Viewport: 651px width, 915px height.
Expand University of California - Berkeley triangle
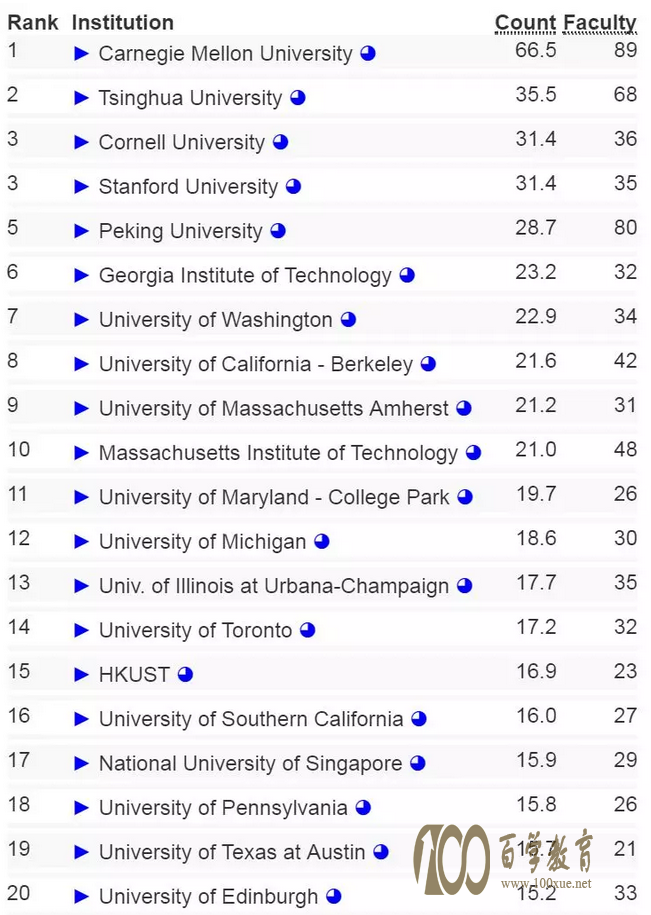pos(82,364)
